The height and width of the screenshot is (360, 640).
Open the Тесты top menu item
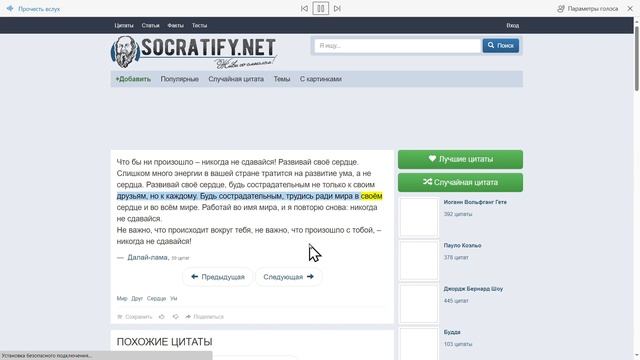199,25
